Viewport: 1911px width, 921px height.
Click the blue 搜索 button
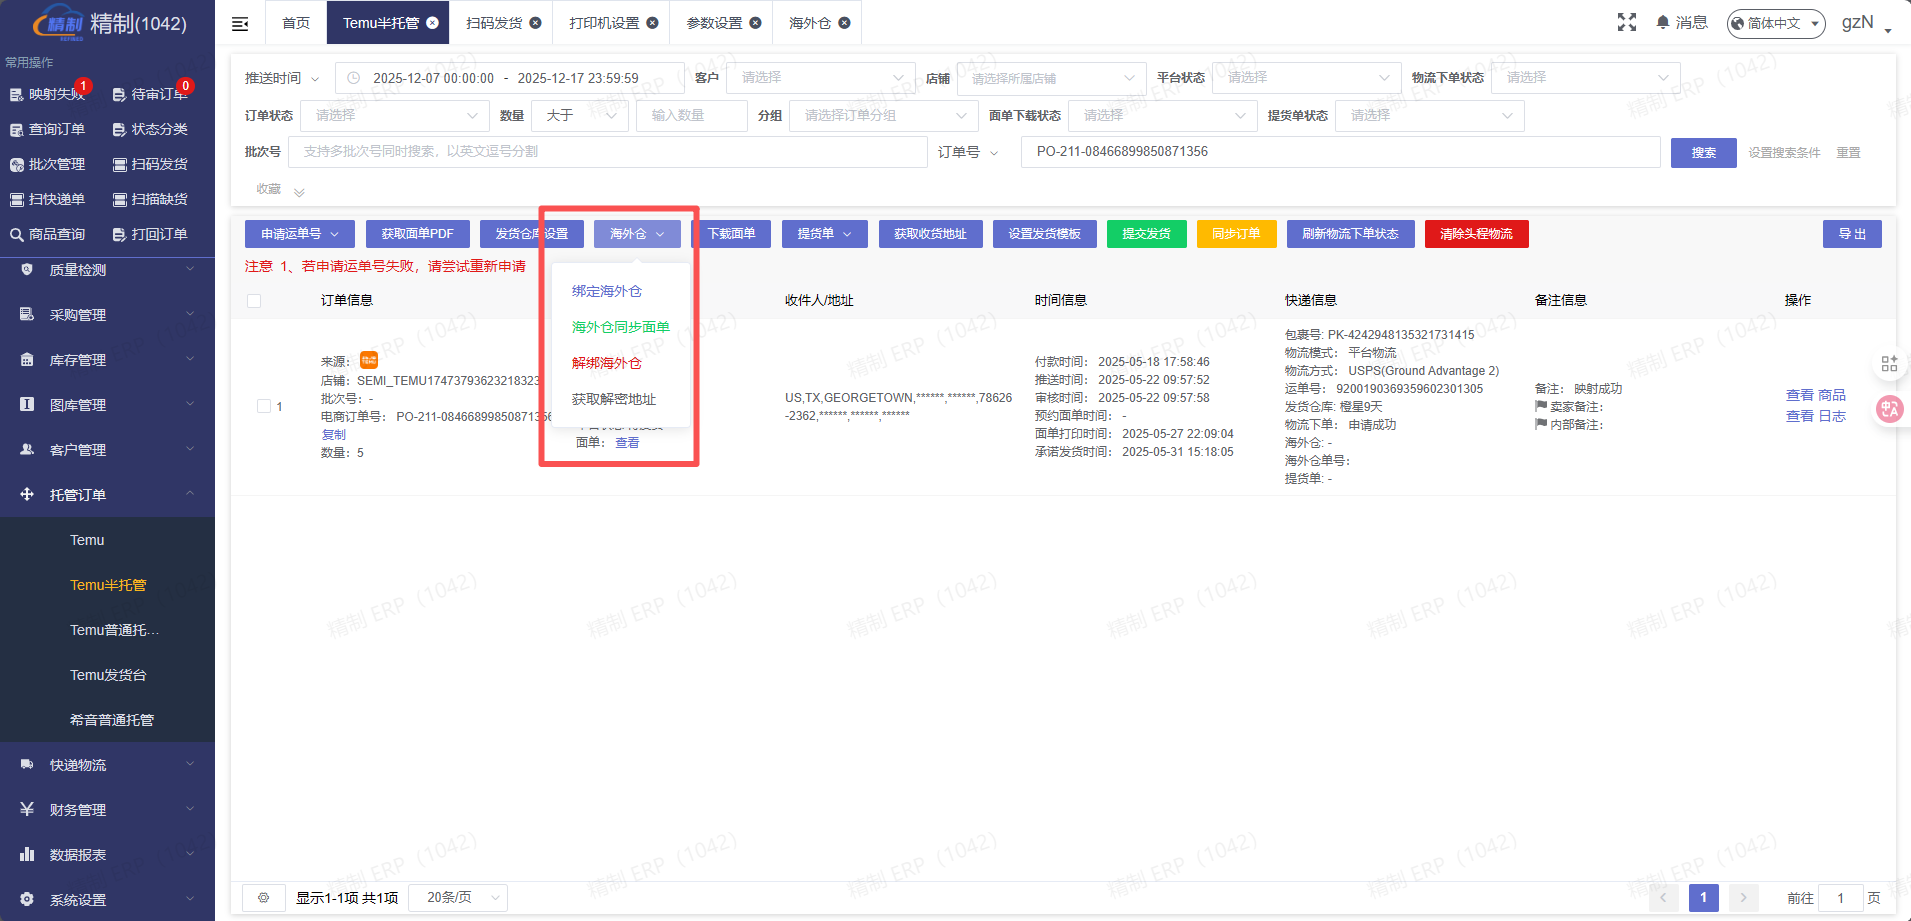coord(1703,153)
